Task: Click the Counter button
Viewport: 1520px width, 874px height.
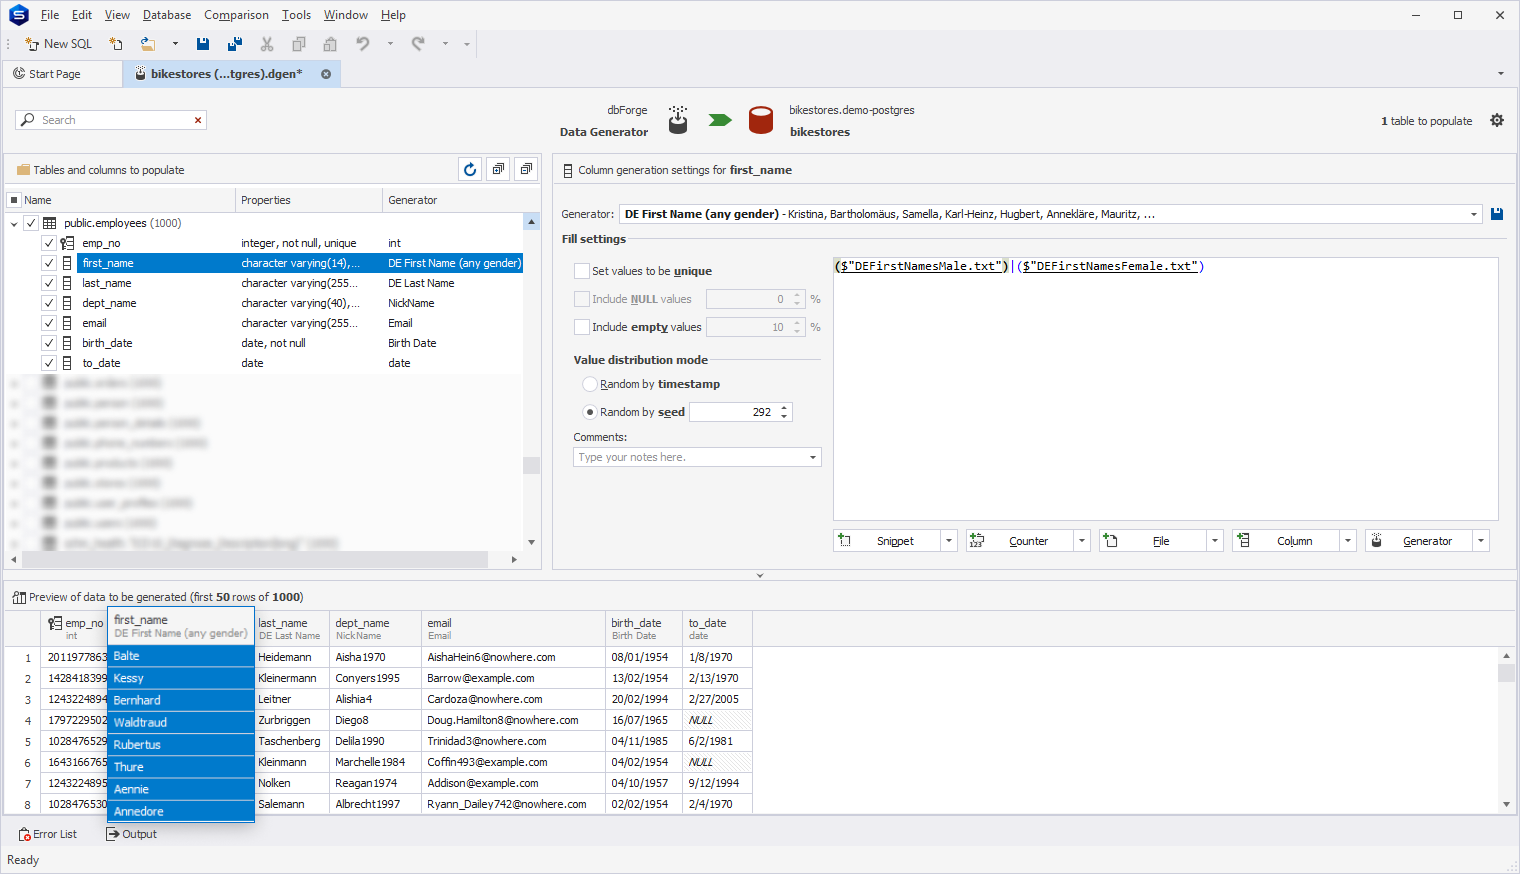Action: pos(1019,541)
